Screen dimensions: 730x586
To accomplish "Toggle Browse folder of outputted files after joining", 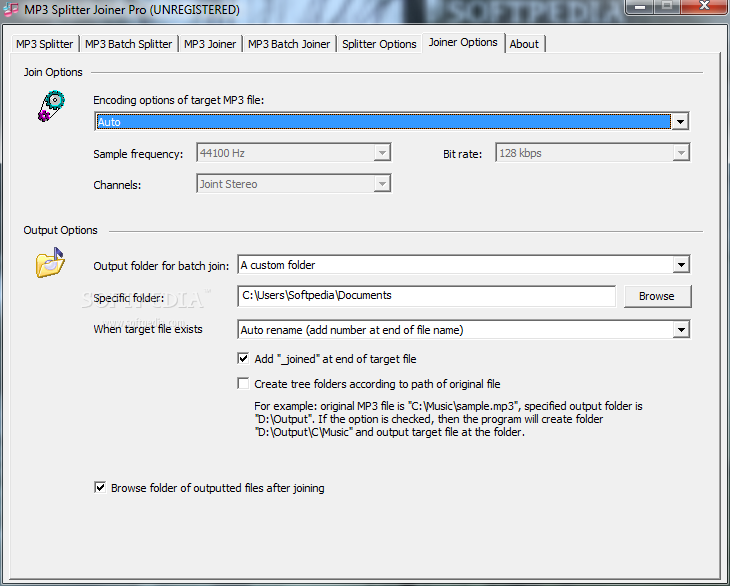I will tap(100, 487).
